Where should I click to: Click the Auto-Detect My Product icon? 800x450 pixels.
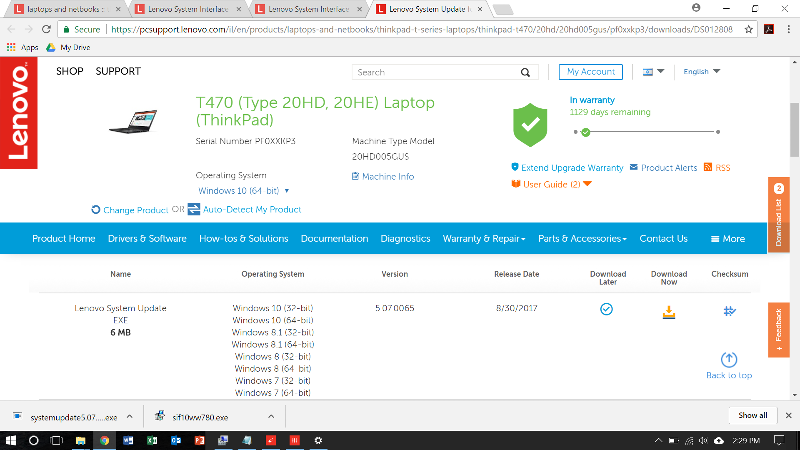[x=194, y=209]
